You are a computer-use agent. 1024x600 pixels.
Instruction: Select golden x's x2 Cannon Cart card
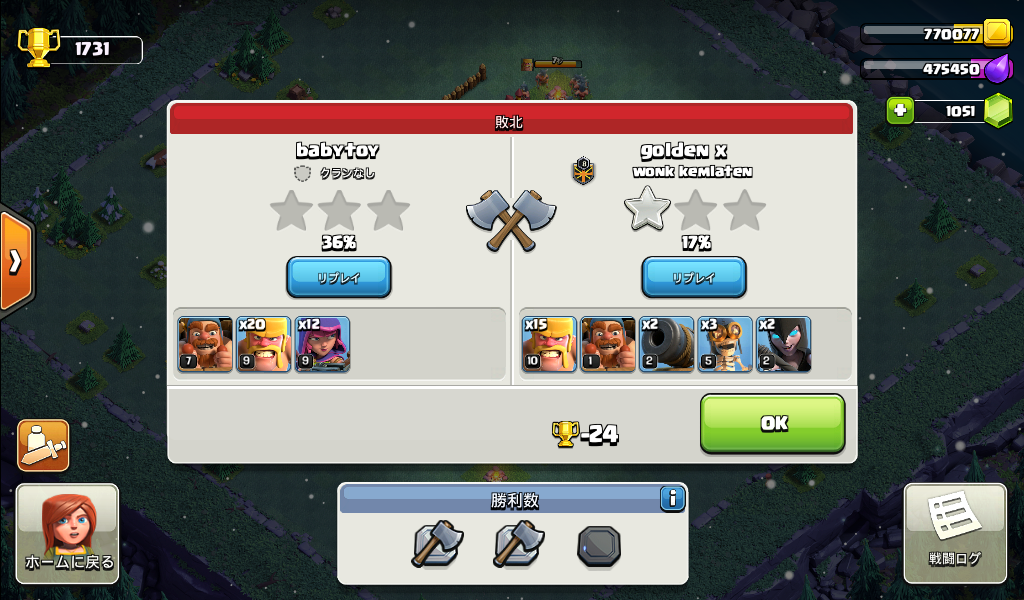point(666,344)
